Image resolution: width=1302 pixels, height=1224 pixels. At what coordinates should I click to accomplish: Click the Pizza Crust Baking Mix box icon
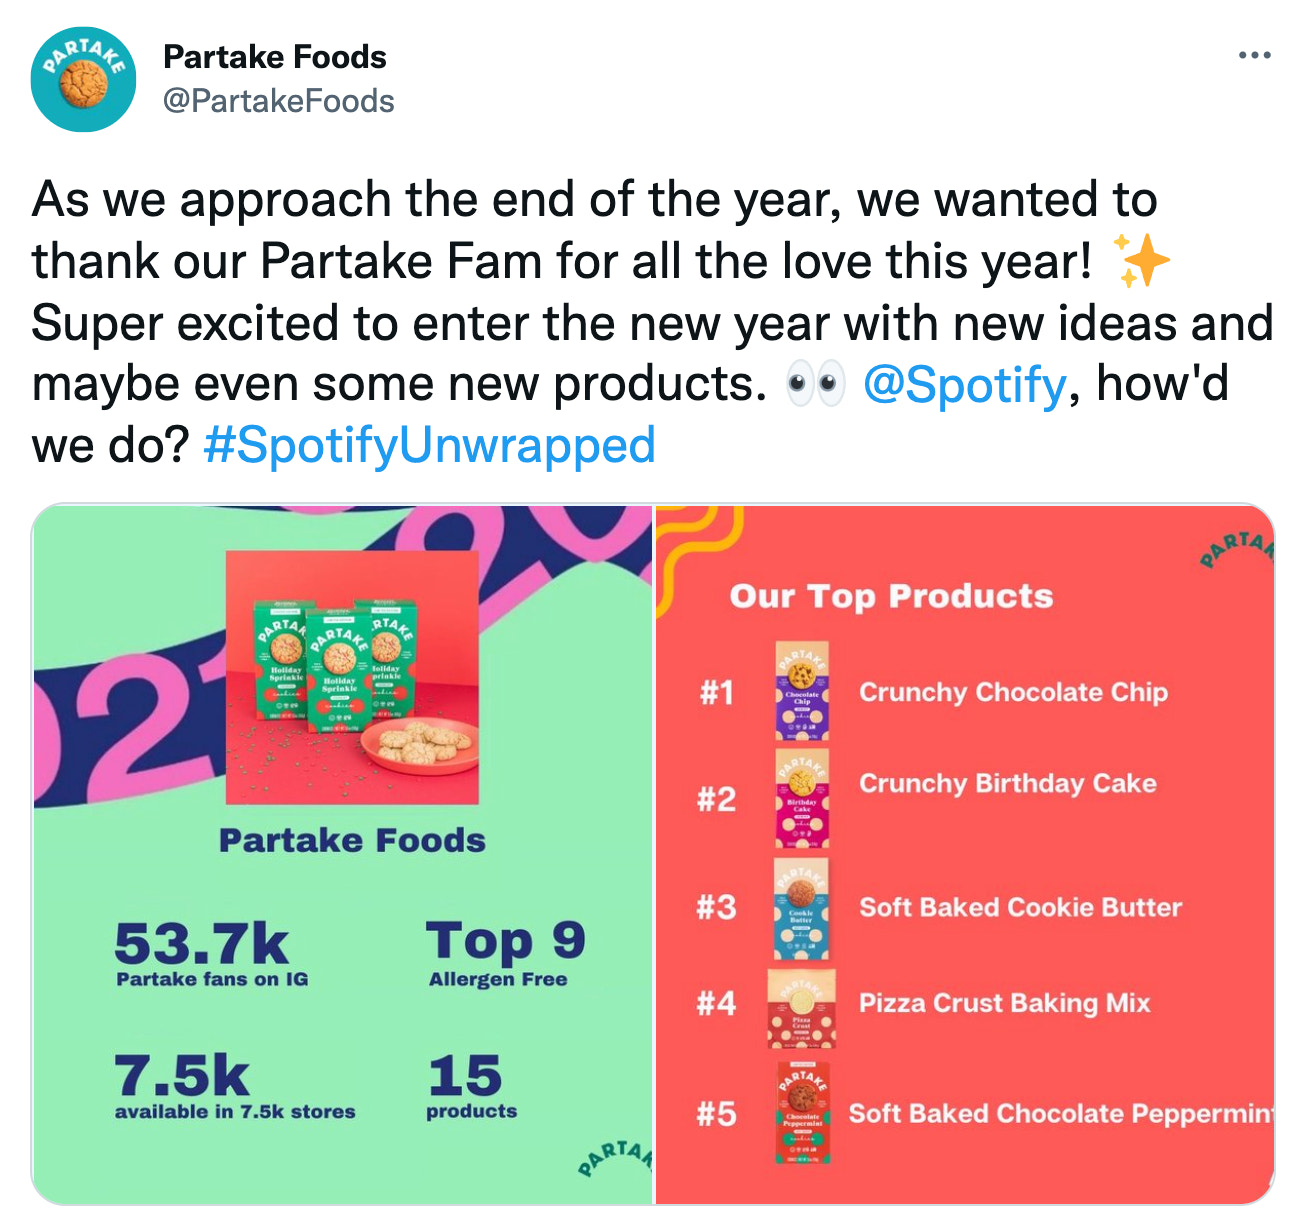801,1008
